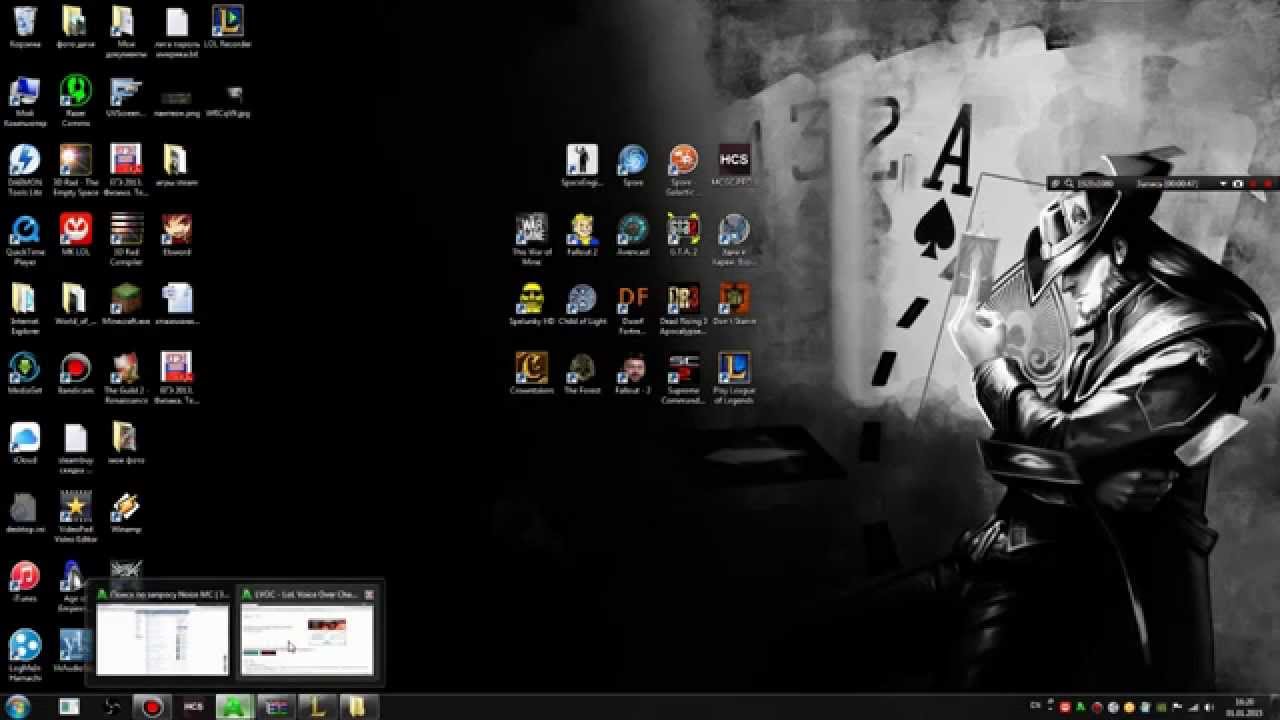Select the QuickTime Player icon
The image size is (1280, 720).
(25, 239)
